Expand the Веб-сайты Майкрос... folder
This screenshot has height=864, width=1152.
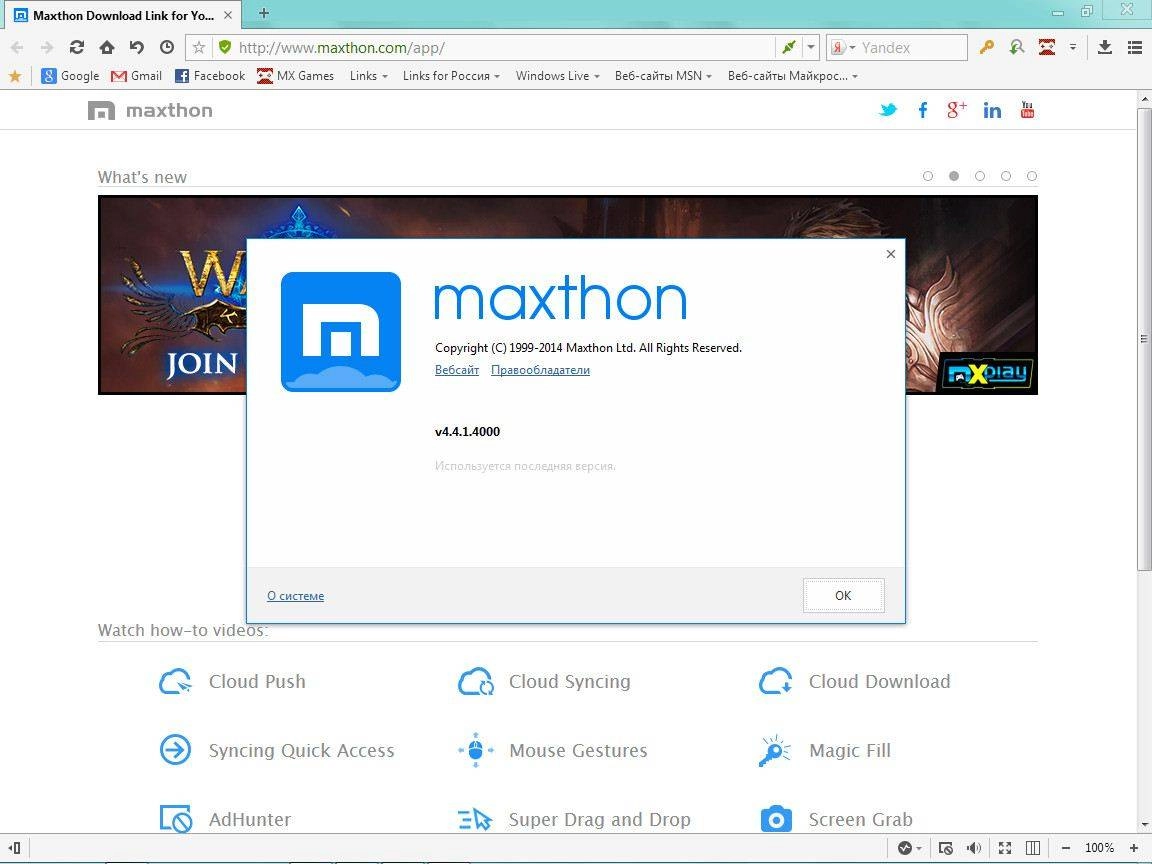pyautogui.click(x=793, y=76)
